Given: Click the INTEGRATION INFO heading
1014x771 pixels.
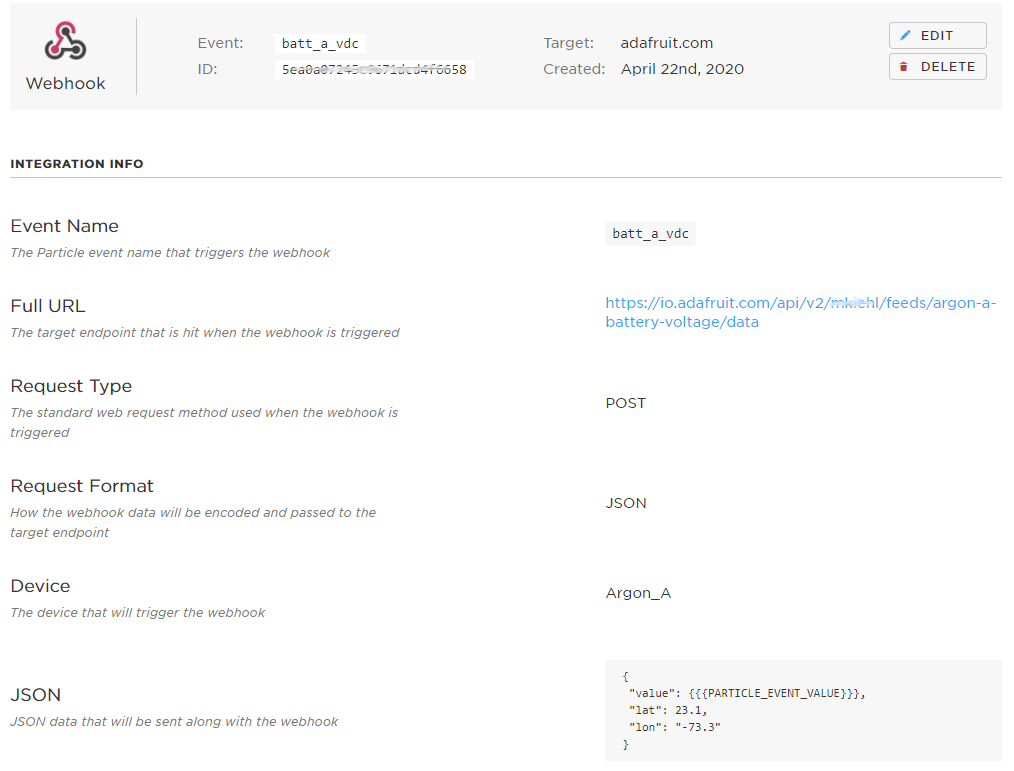Looking at the screenshot, I should click(77, 164).
